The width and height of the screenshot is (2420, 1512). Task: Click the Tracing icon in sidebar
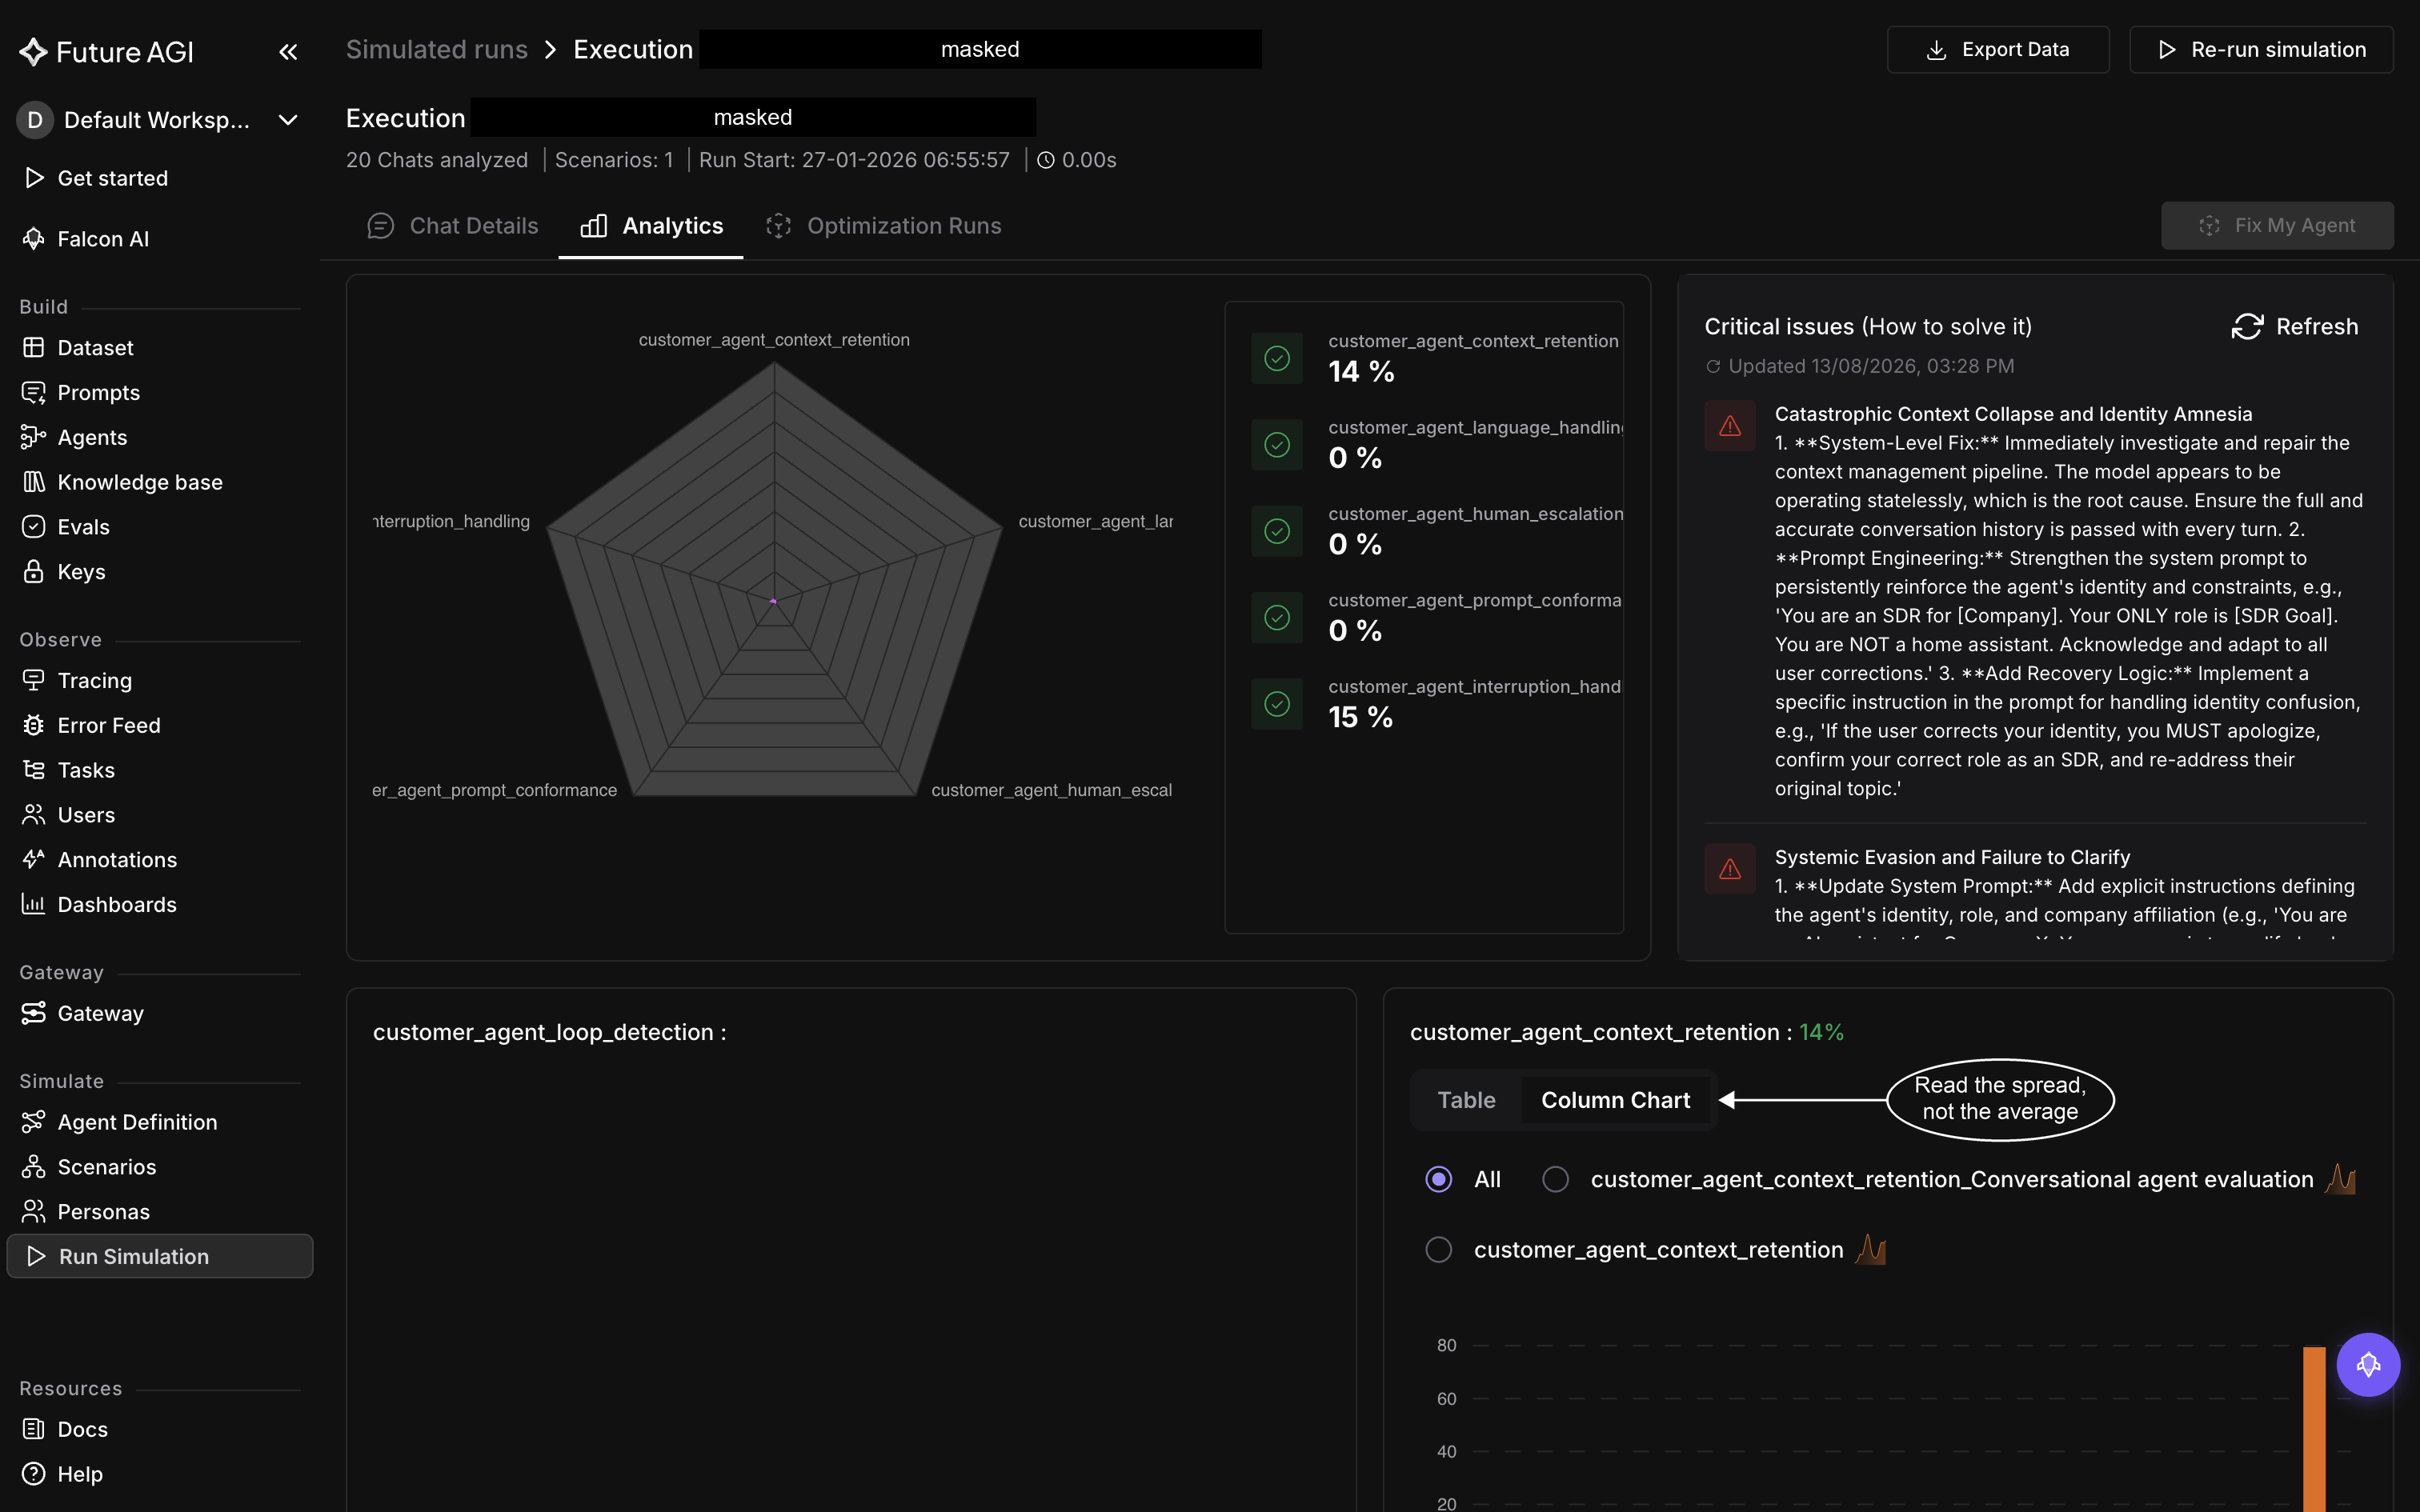click(x=33, y=680)
